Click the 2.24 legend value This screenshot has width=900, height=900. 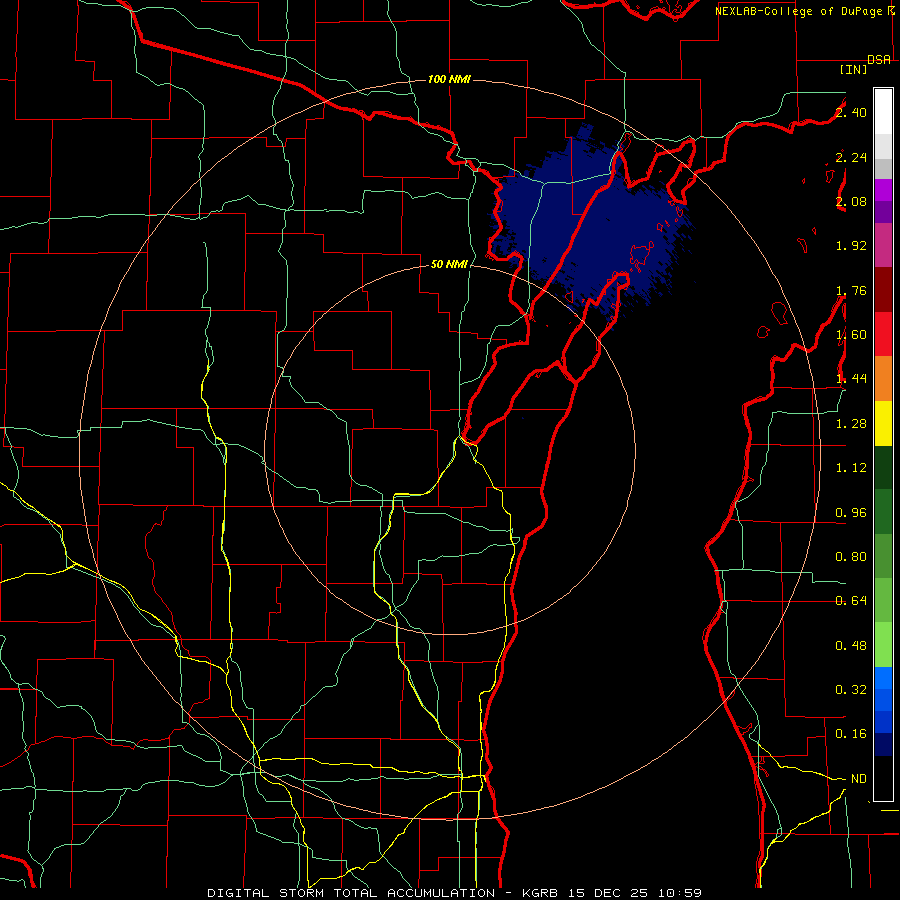pyautogui.click(x=851, y=157)
